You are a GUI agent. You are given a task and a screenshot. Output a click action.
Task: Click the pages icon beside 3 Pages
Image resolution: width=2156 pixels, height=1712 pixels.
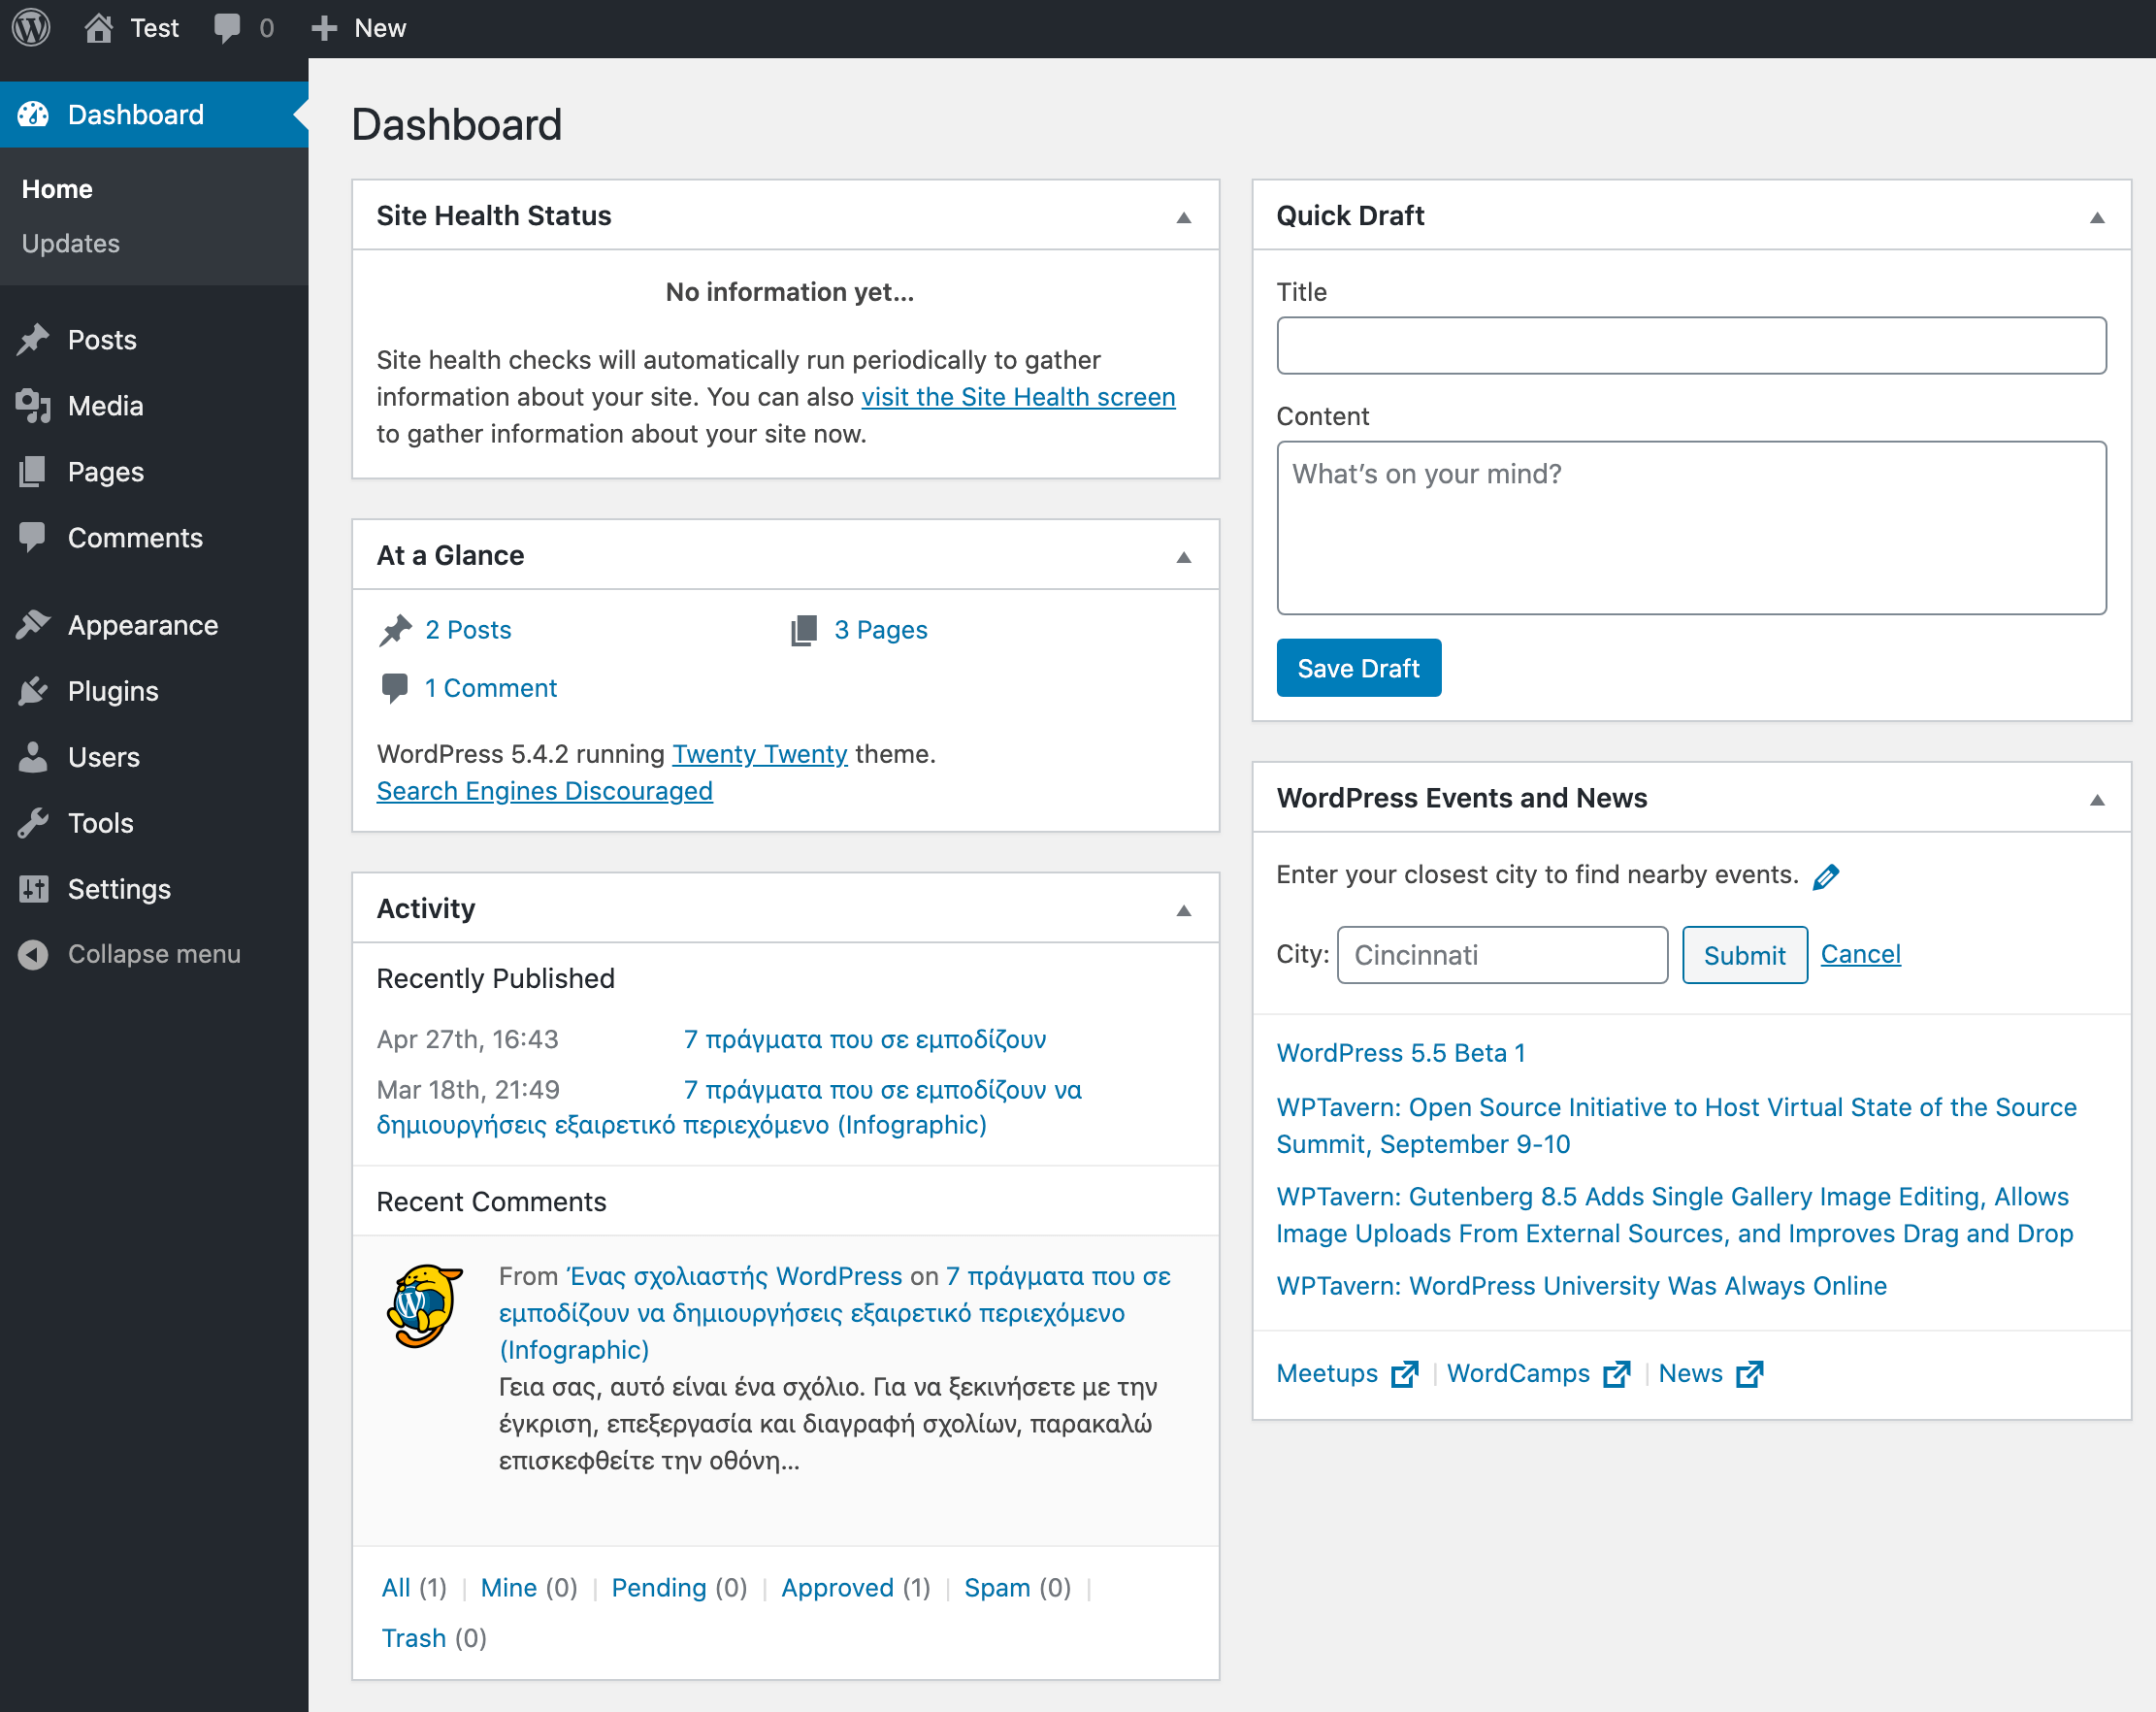click(x=804, y=630)
